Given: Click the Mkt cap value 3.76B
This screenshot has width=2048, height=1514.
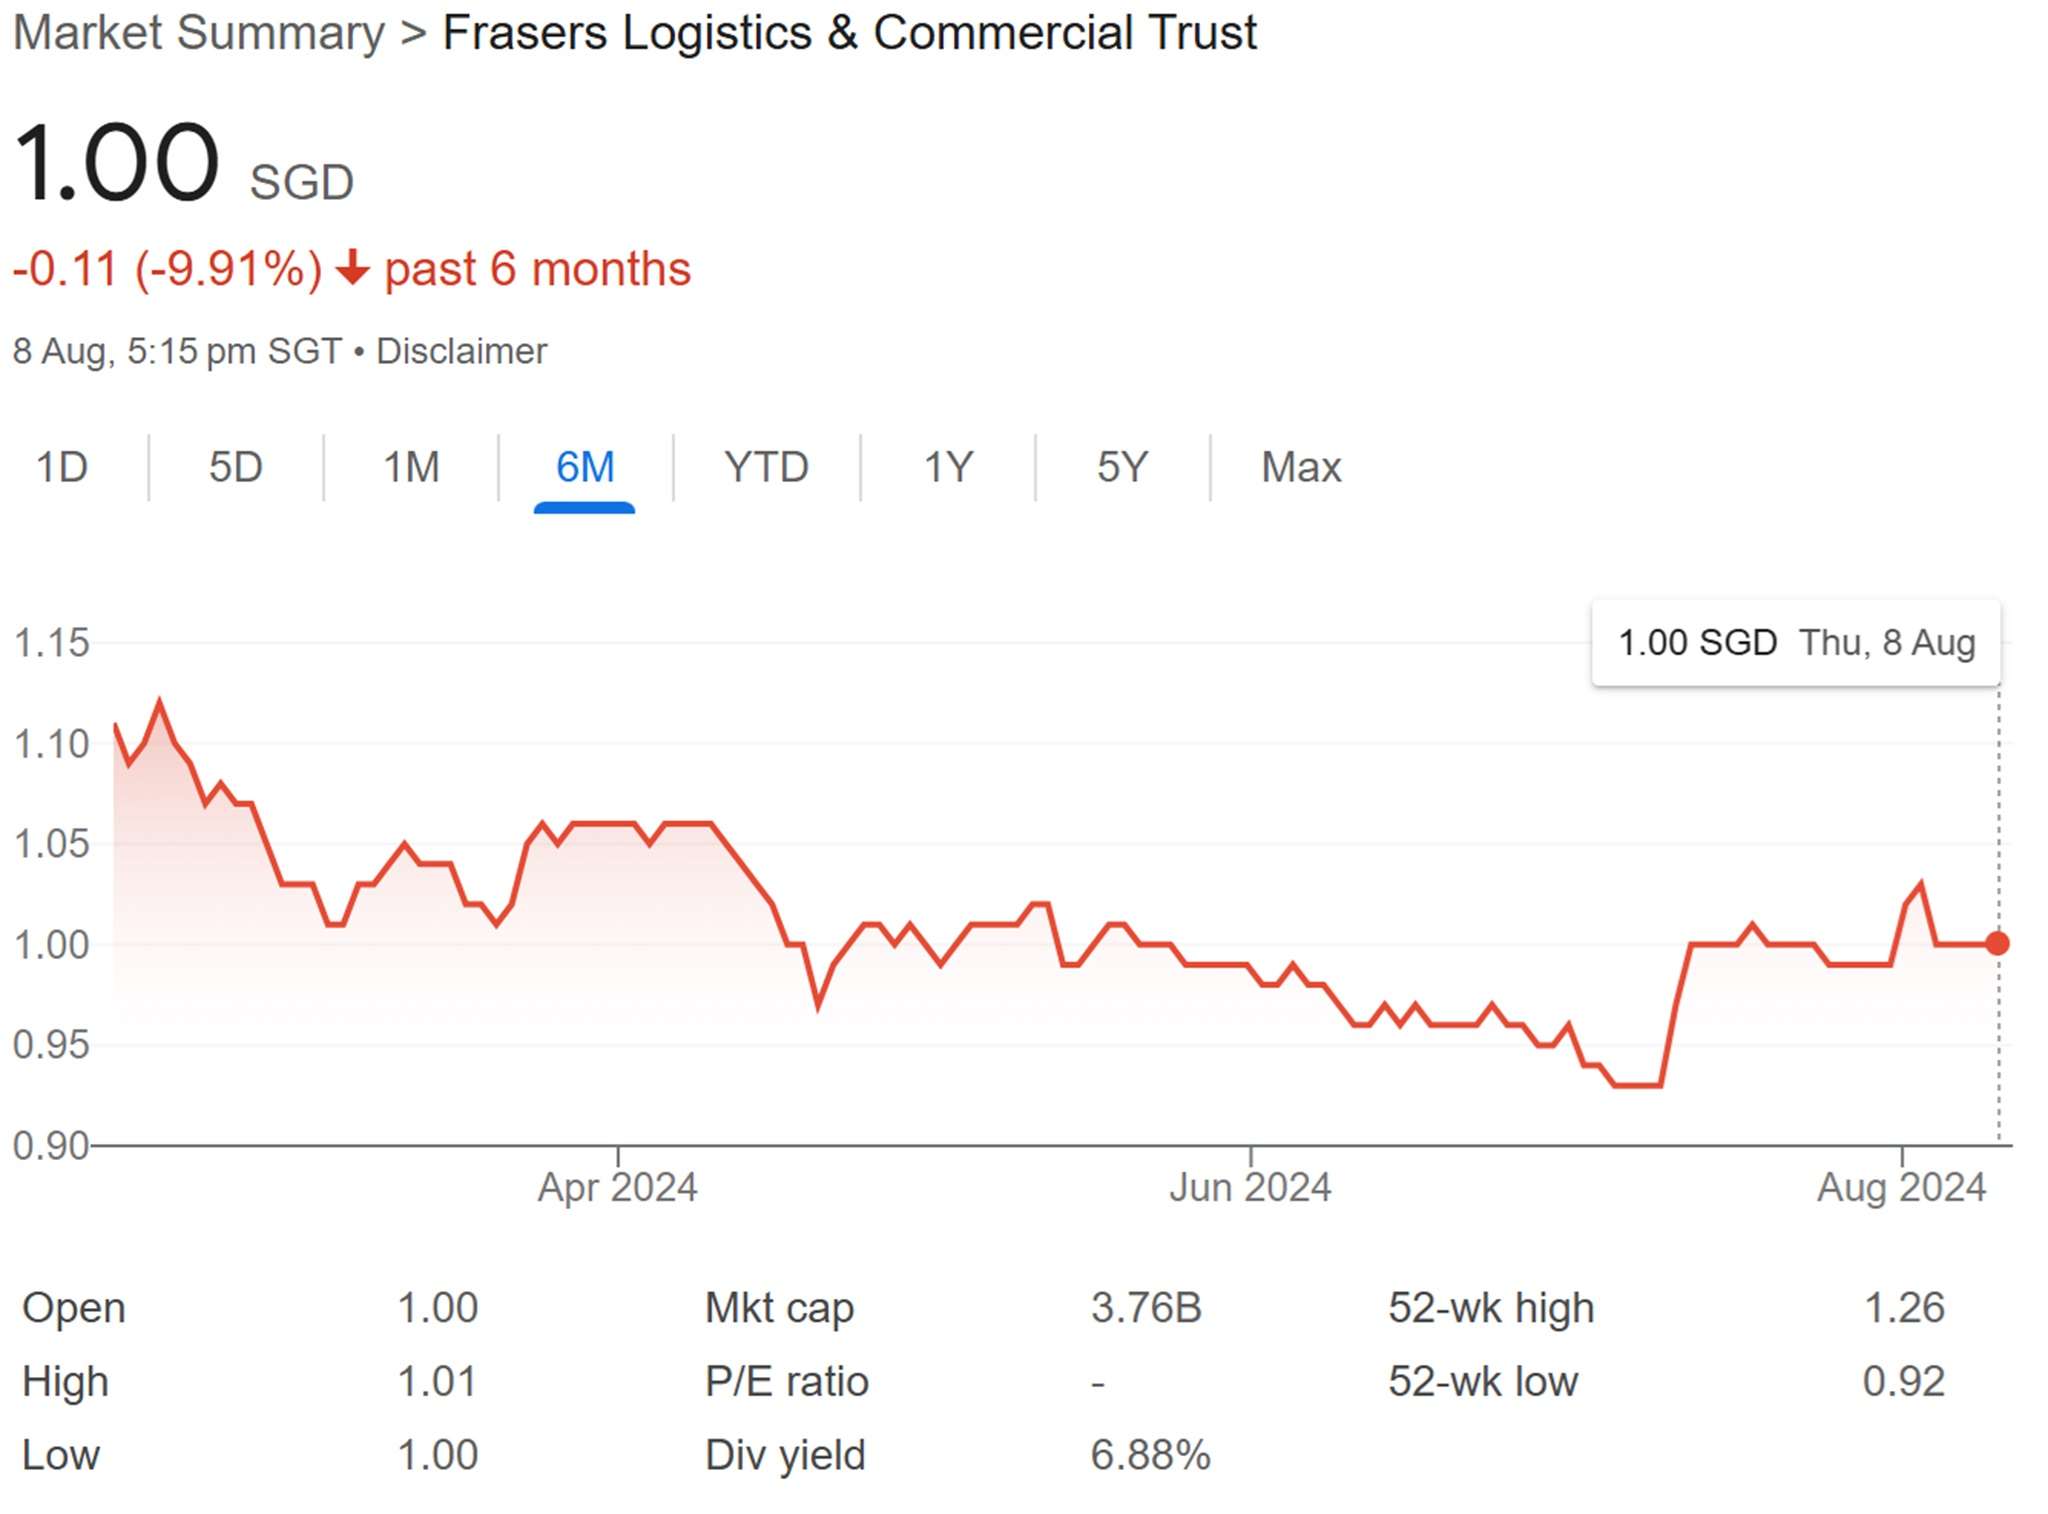Looking at the screenshot, I should 1146,1308.
